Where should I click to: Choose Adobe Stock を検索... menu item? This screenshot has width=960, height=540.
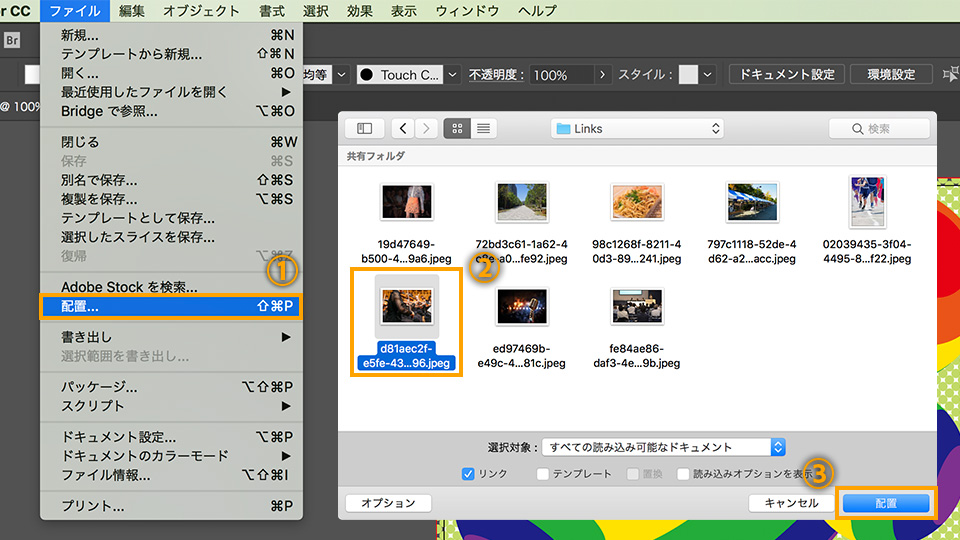click(171, 287)
